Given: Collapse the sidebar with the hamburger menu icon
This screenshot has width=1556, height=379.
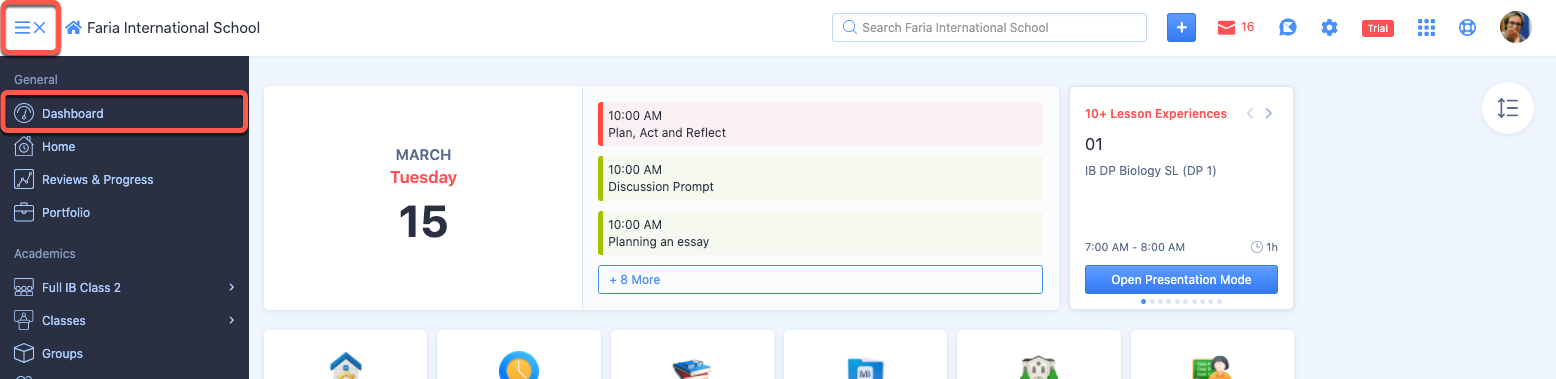Looking at the screenshot, I should click(31, 28).
